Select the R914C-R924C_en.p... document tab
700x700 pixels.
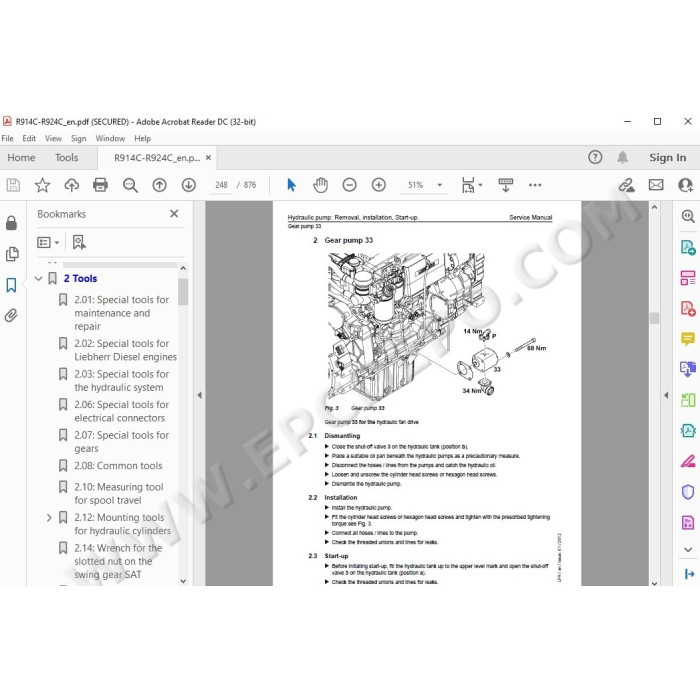(157, 158)
